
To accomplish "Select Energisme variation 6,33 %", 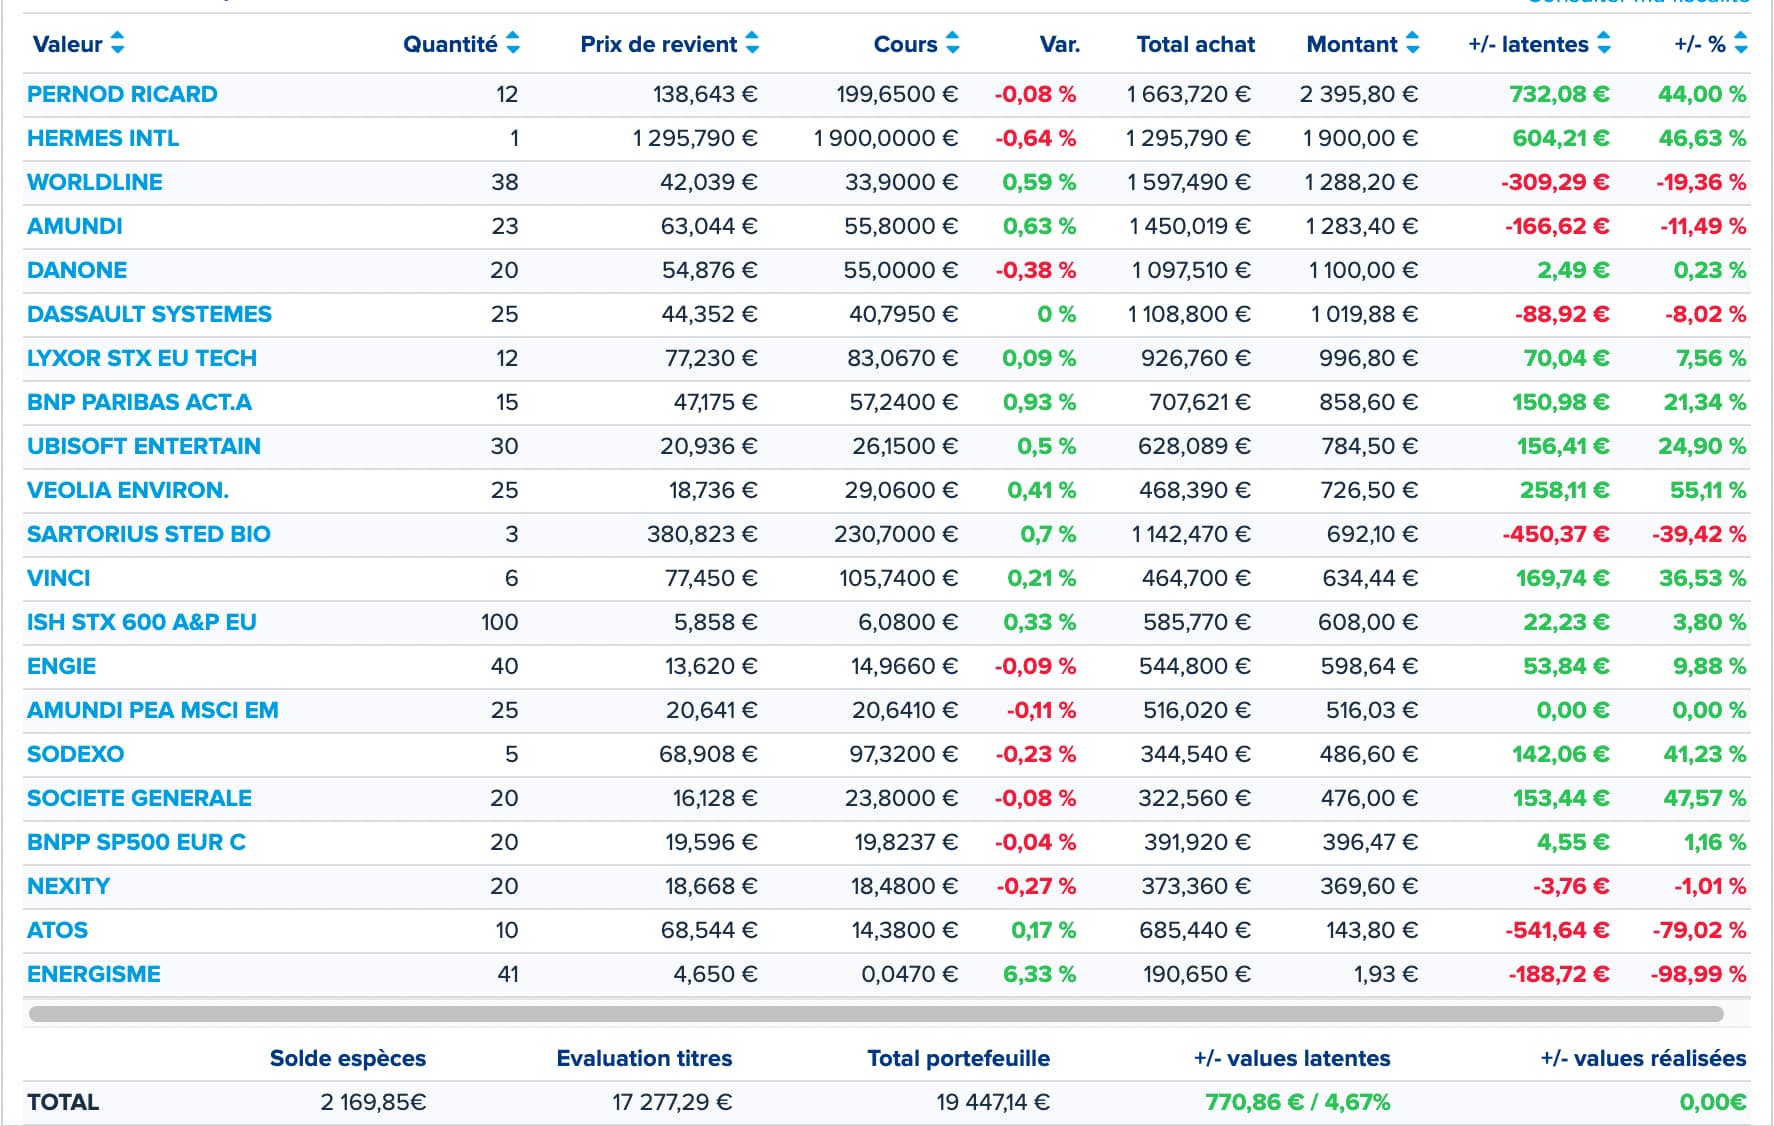I will 1040,974.
